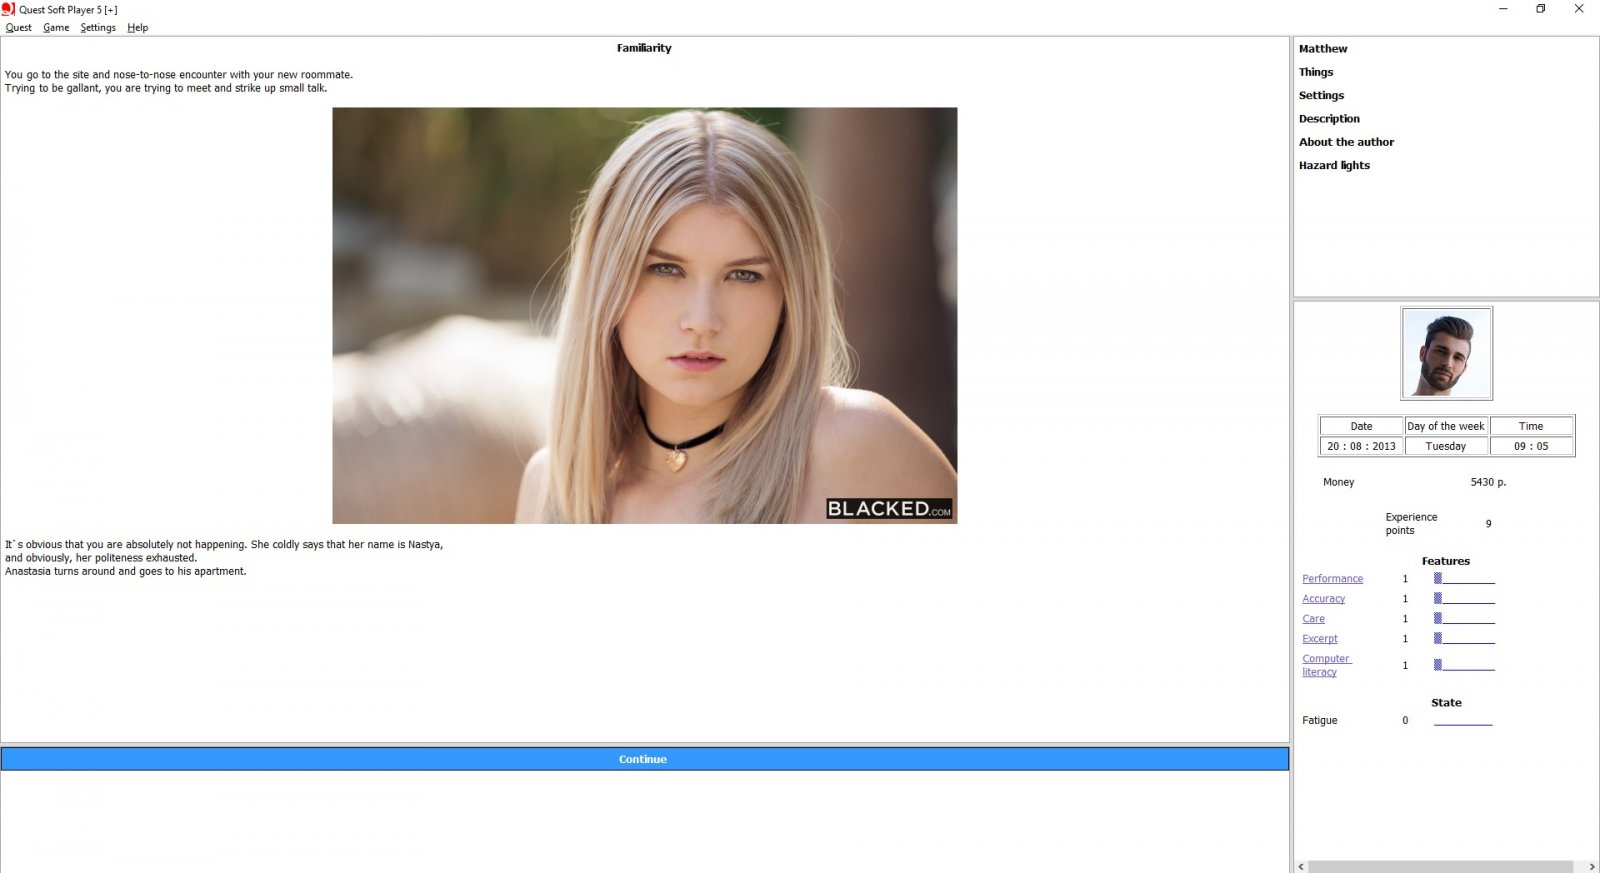Open the Help menu

click(x=137, y=28)
